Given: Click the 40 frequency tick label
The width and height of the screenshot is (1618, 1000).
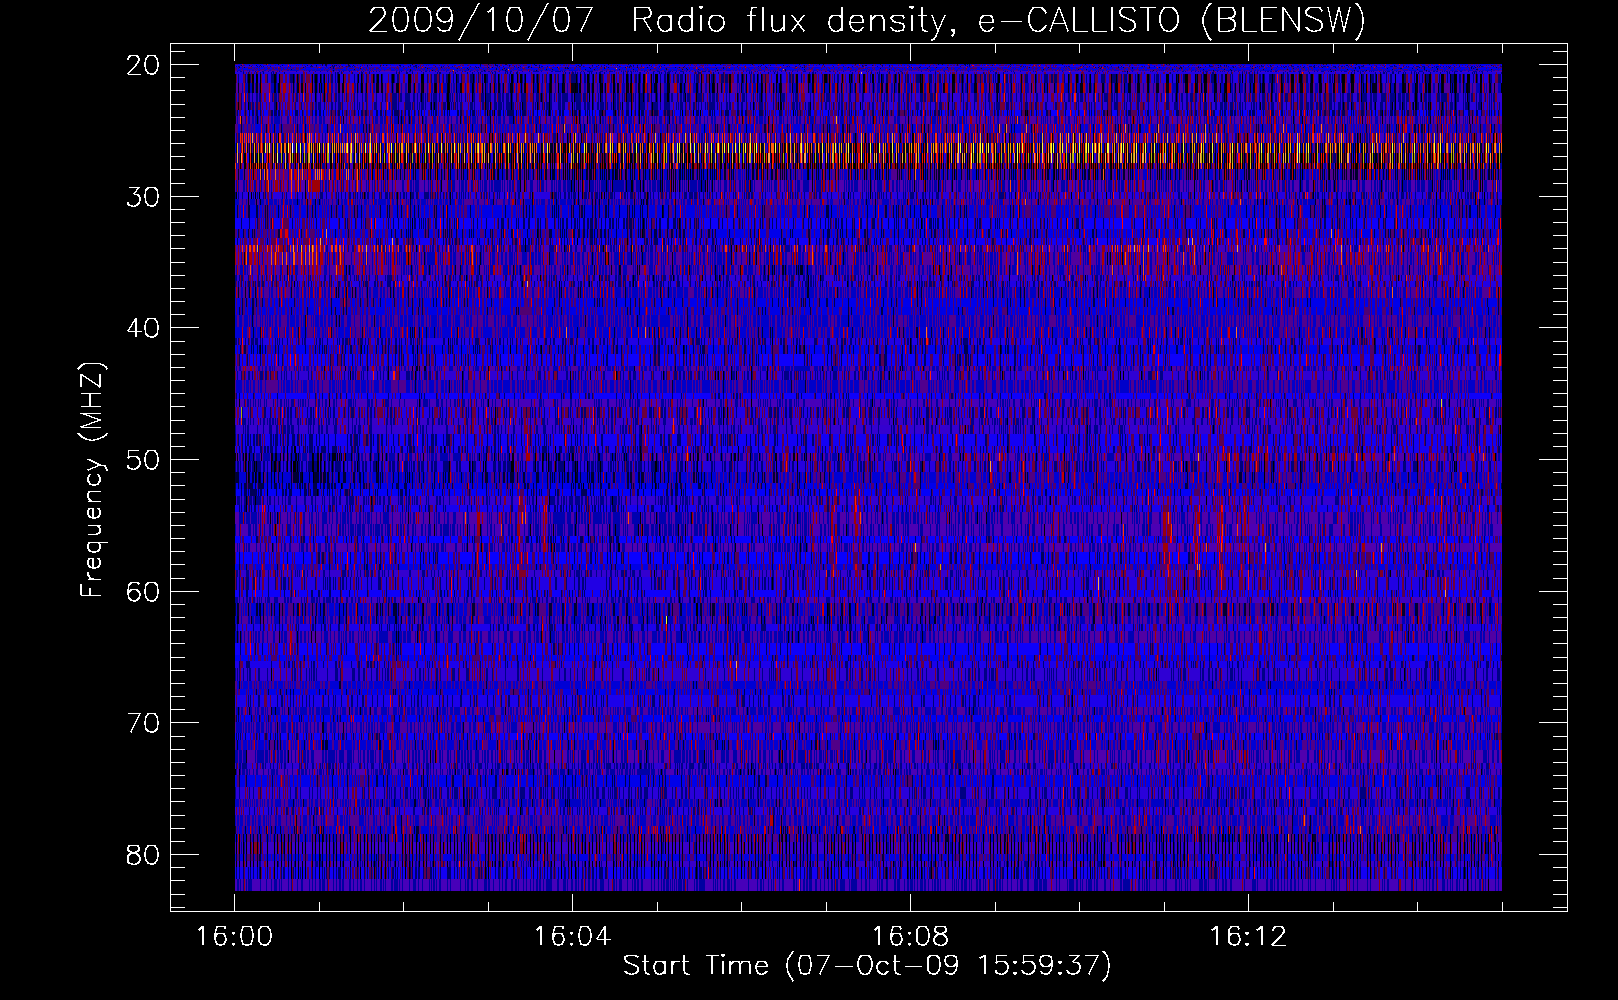Looking at the screenshot, I should point(144,328).
